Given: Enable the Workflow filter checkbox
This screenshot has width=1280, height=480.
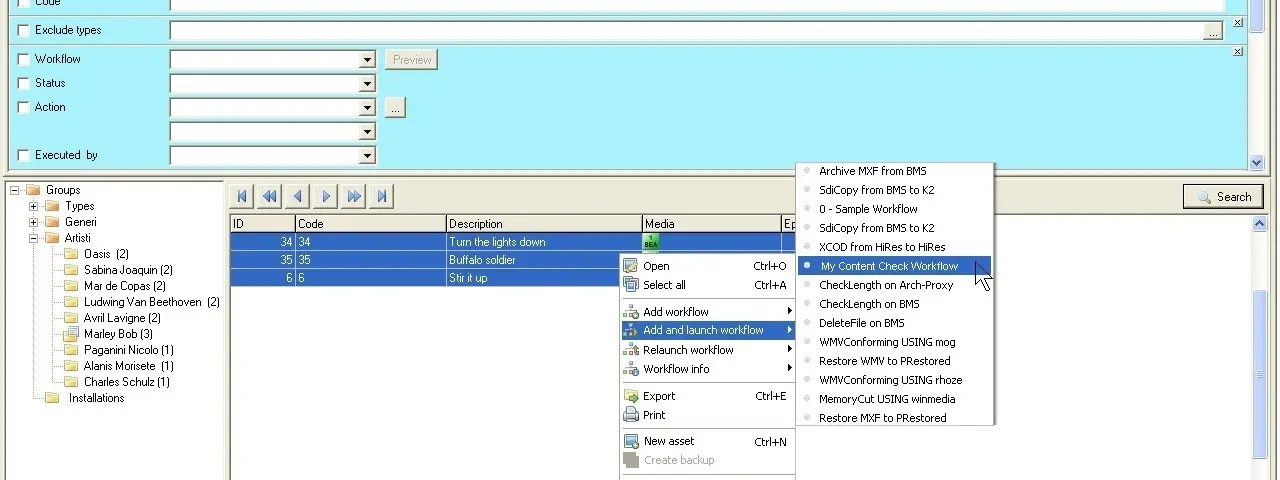Looking at the screenshot, I should (x=24, y=60).
